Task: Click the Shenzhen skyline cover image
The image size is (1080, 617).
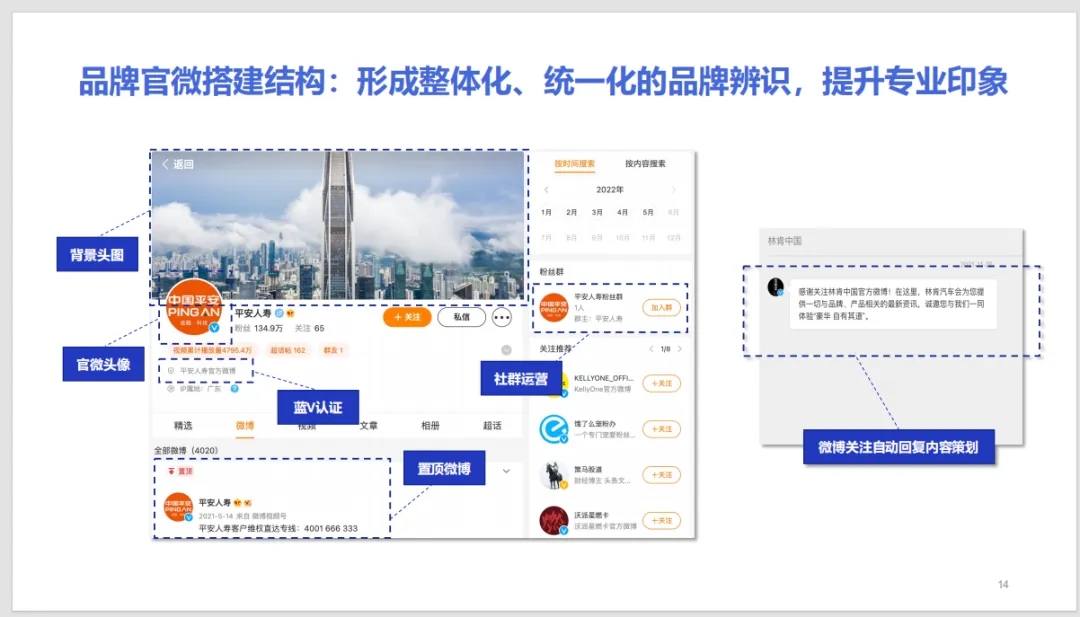Action: pos(338,225)
